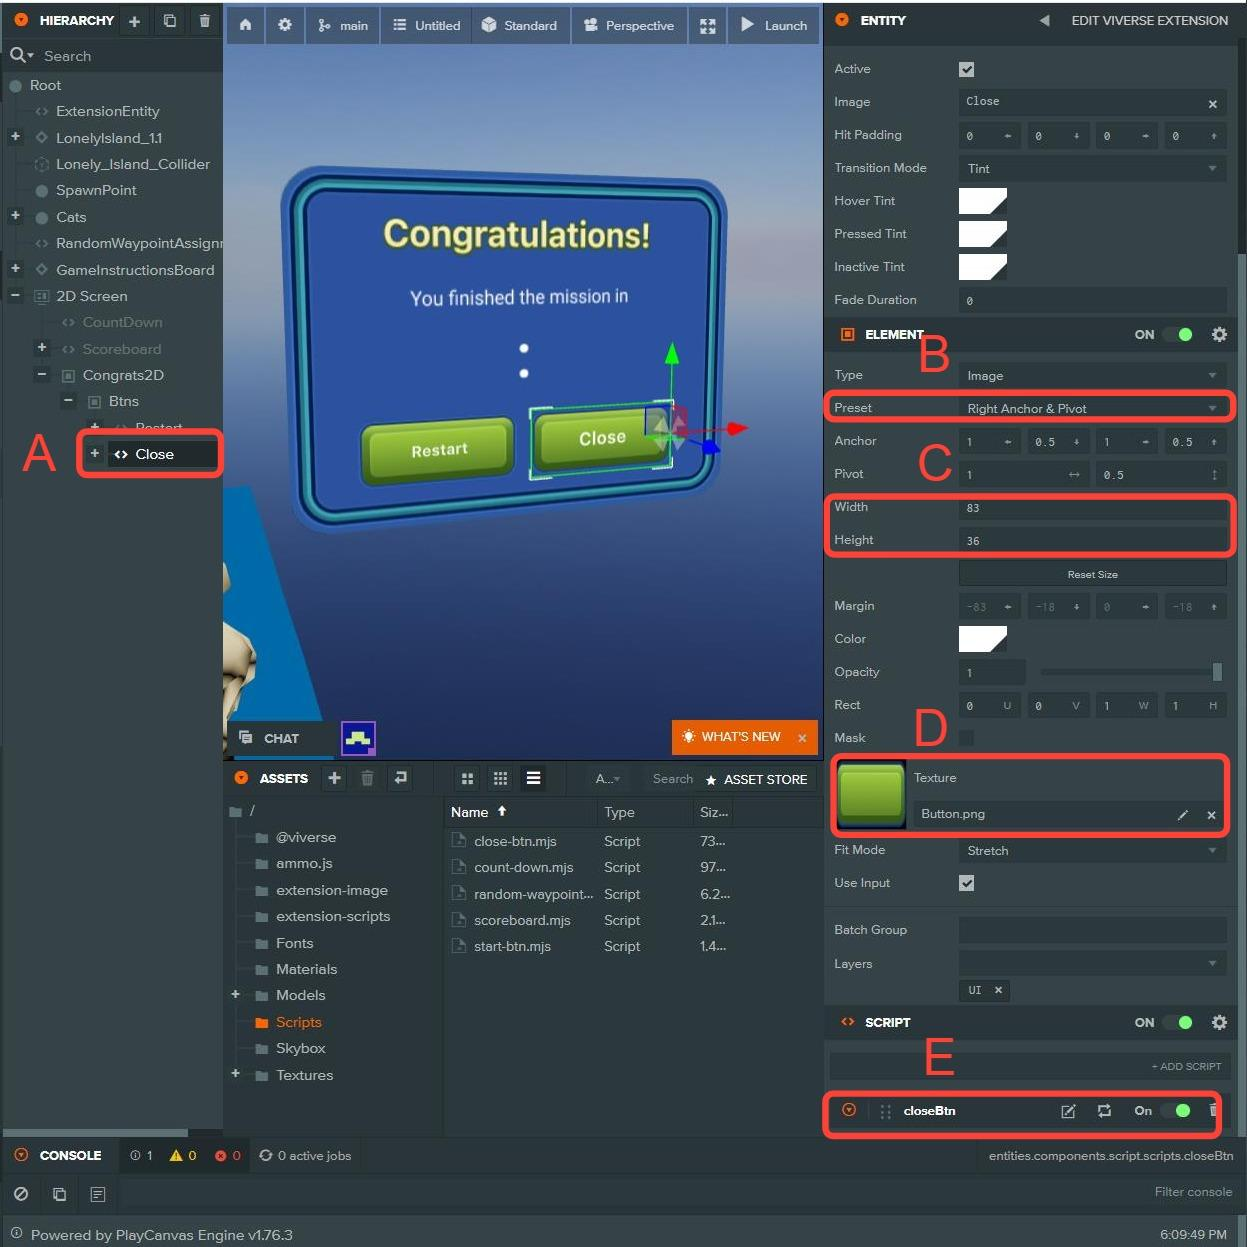Viewport: 1247px width, 1247px height.
Task: Click the Reset Size button
Action: click(x=1092, y=574)
